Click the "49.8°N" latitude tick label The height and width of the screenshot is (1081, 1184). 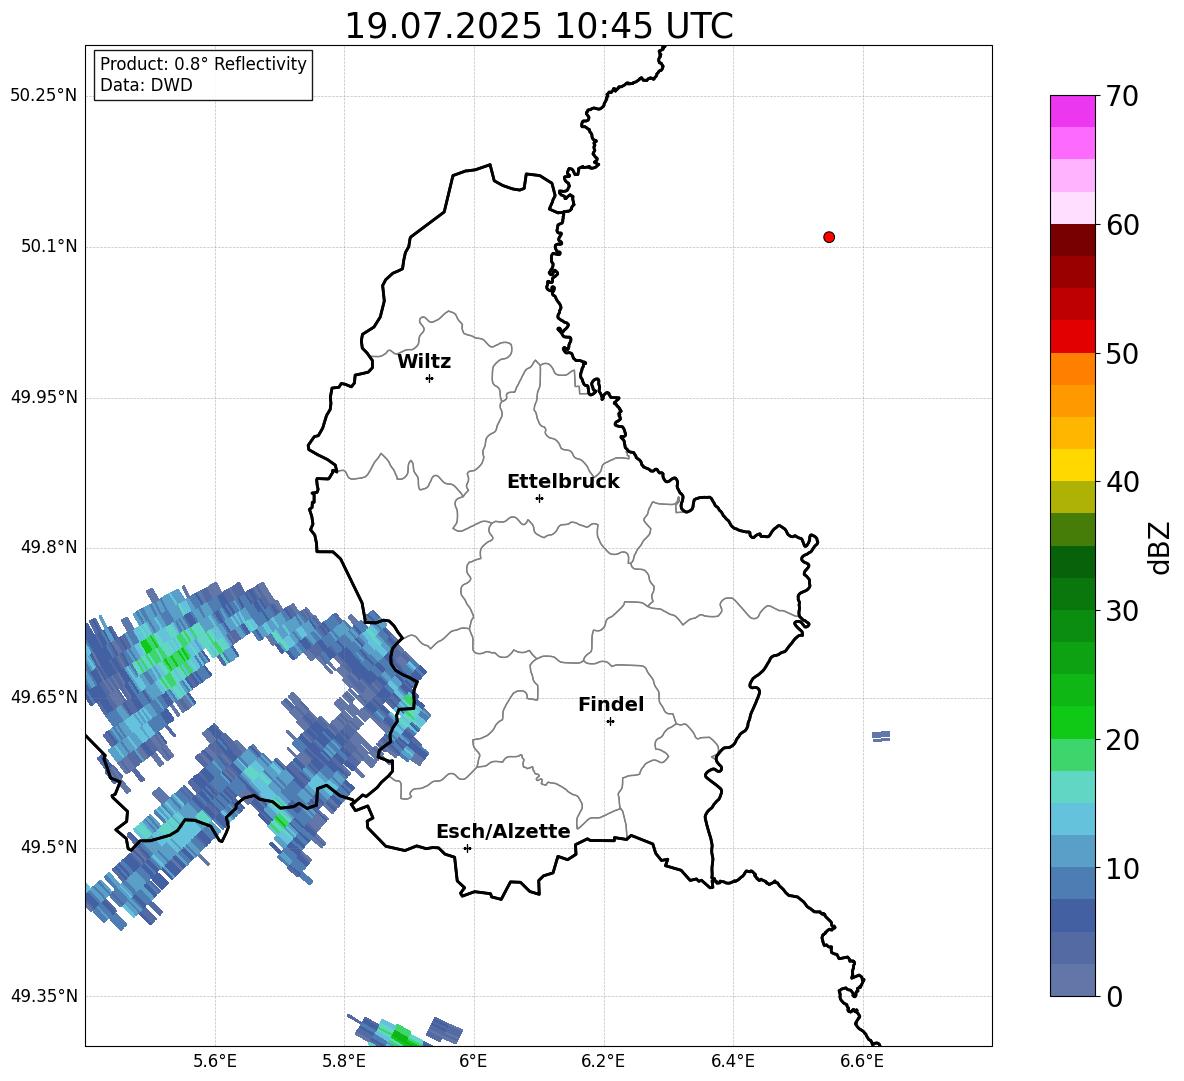tap(48, 547)
